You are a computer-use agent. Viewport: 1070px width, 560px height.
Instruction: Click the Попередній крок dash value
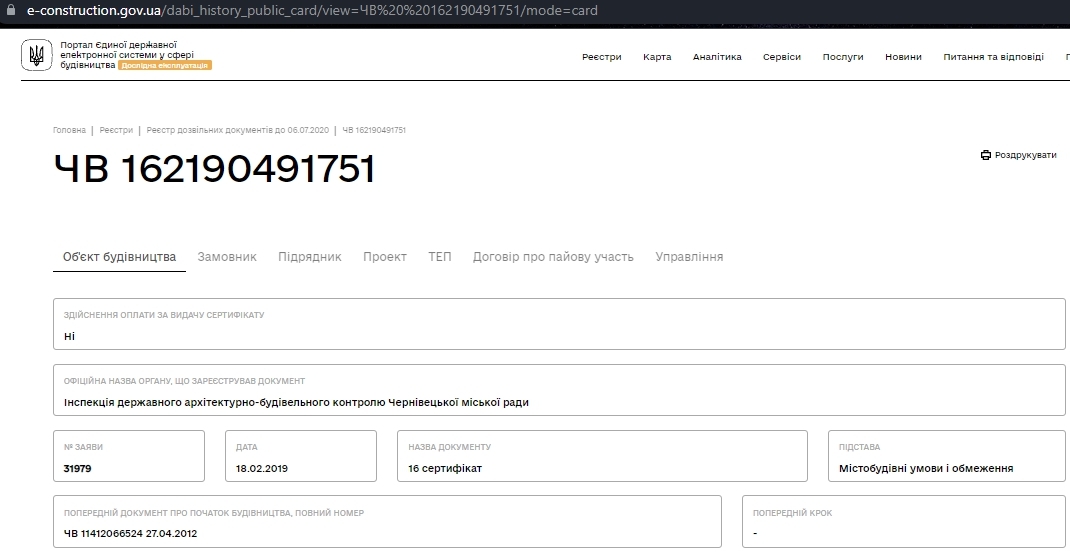pos(755,533)
